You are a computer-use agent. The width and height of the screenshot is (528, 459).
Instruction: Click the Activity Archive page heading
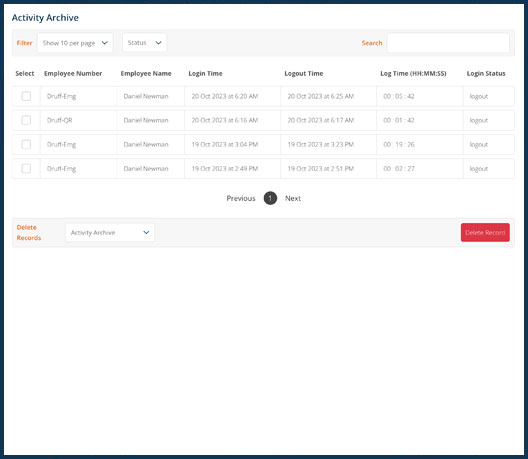(45, 18)
